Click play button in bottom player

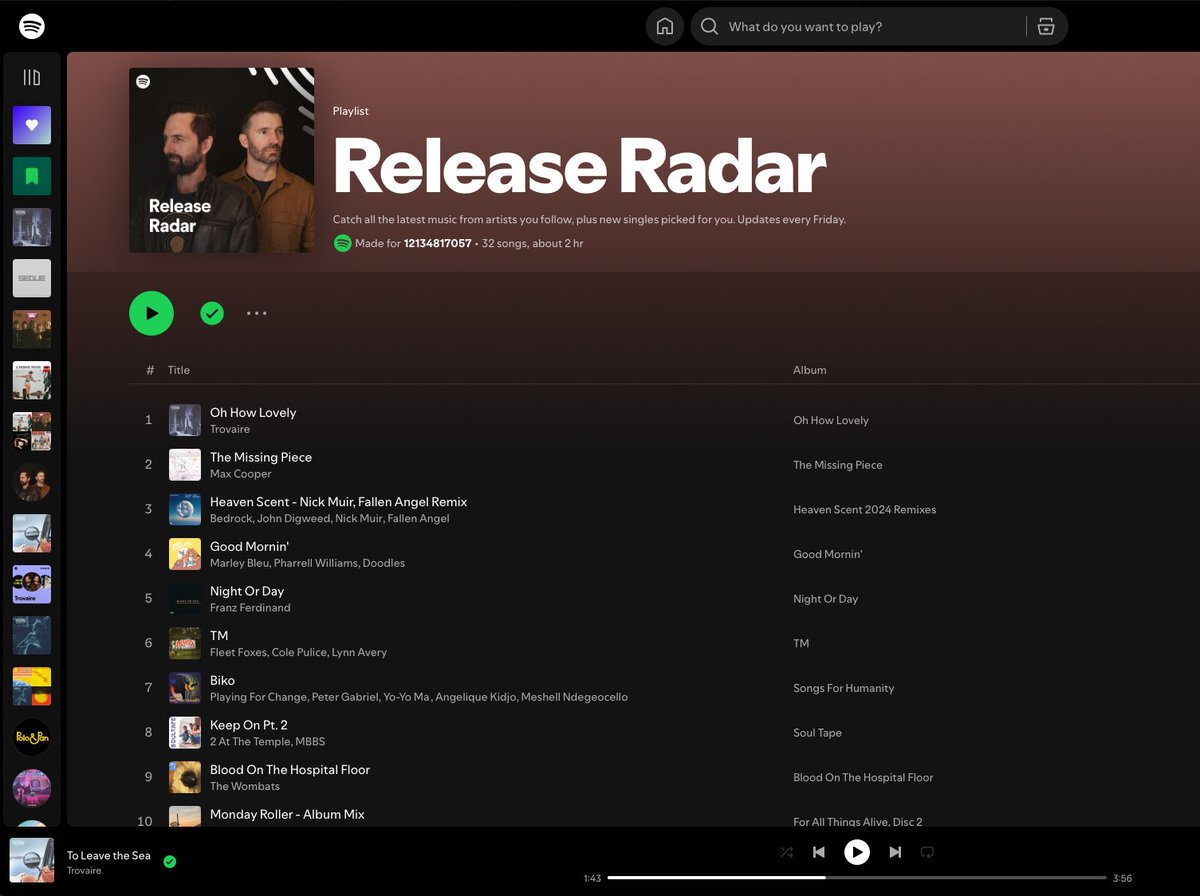tap(857, 852)
